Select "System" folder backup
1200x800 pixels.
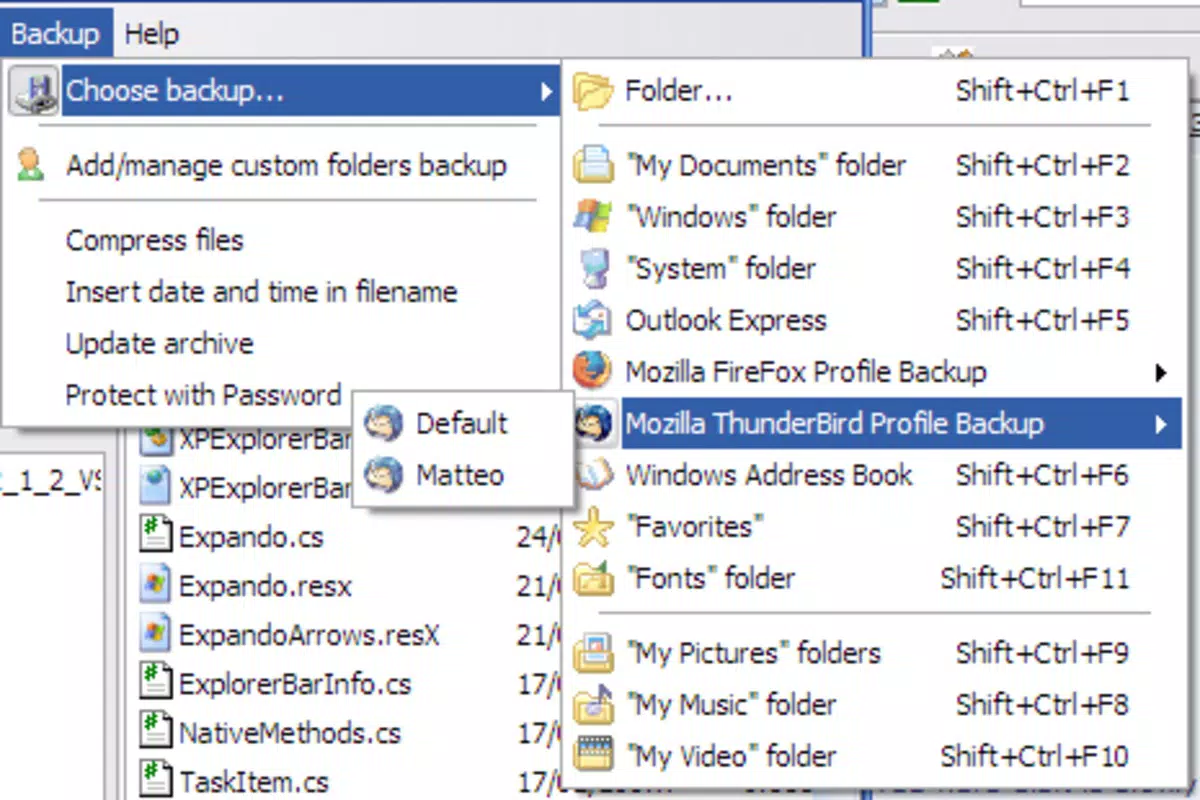click(x=721, y=269)
